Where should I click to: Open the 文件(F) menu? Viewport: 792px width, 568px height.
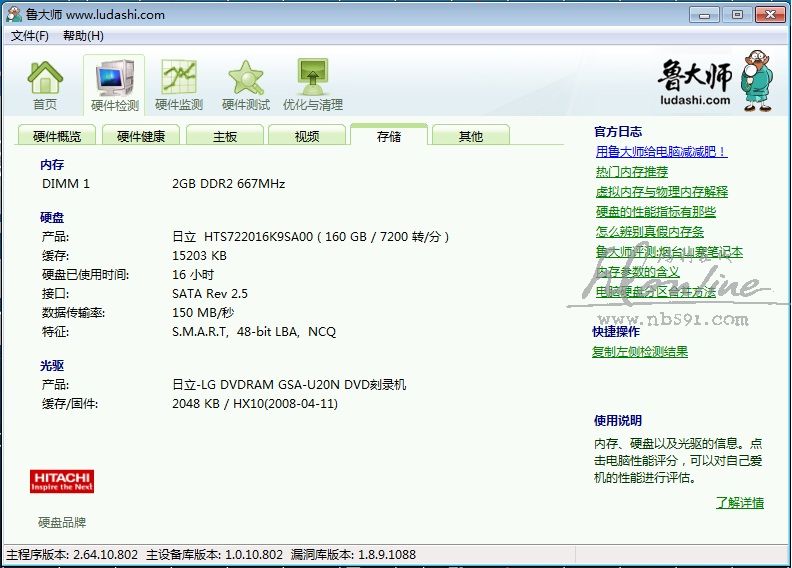coord(30,36)
